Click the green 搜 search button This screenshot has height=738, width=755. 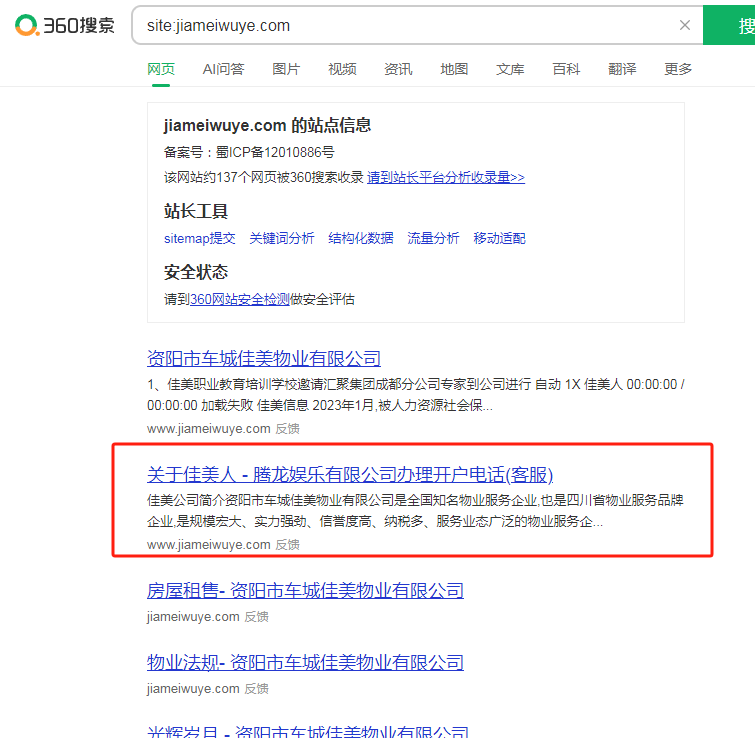coord(729,25)
